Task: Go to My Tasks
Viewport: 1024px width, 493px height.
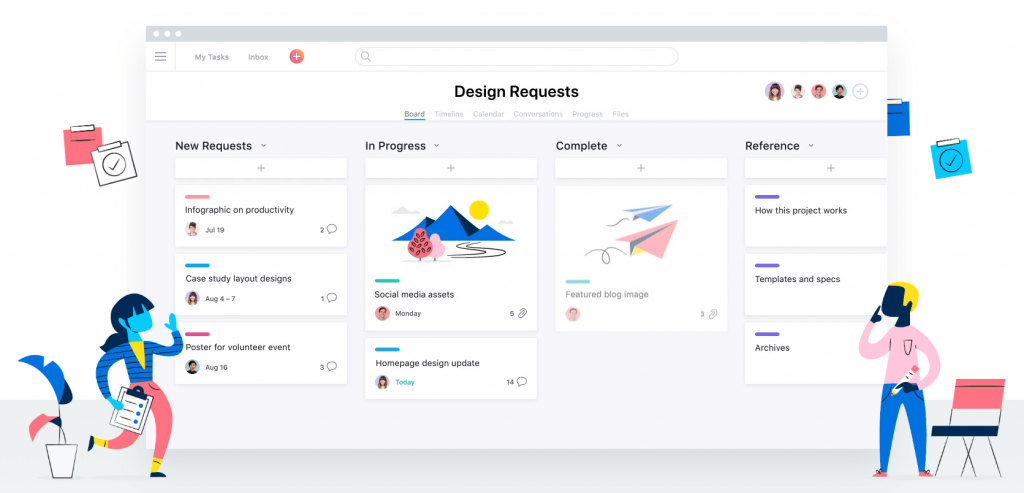Action: coord(211,57)
